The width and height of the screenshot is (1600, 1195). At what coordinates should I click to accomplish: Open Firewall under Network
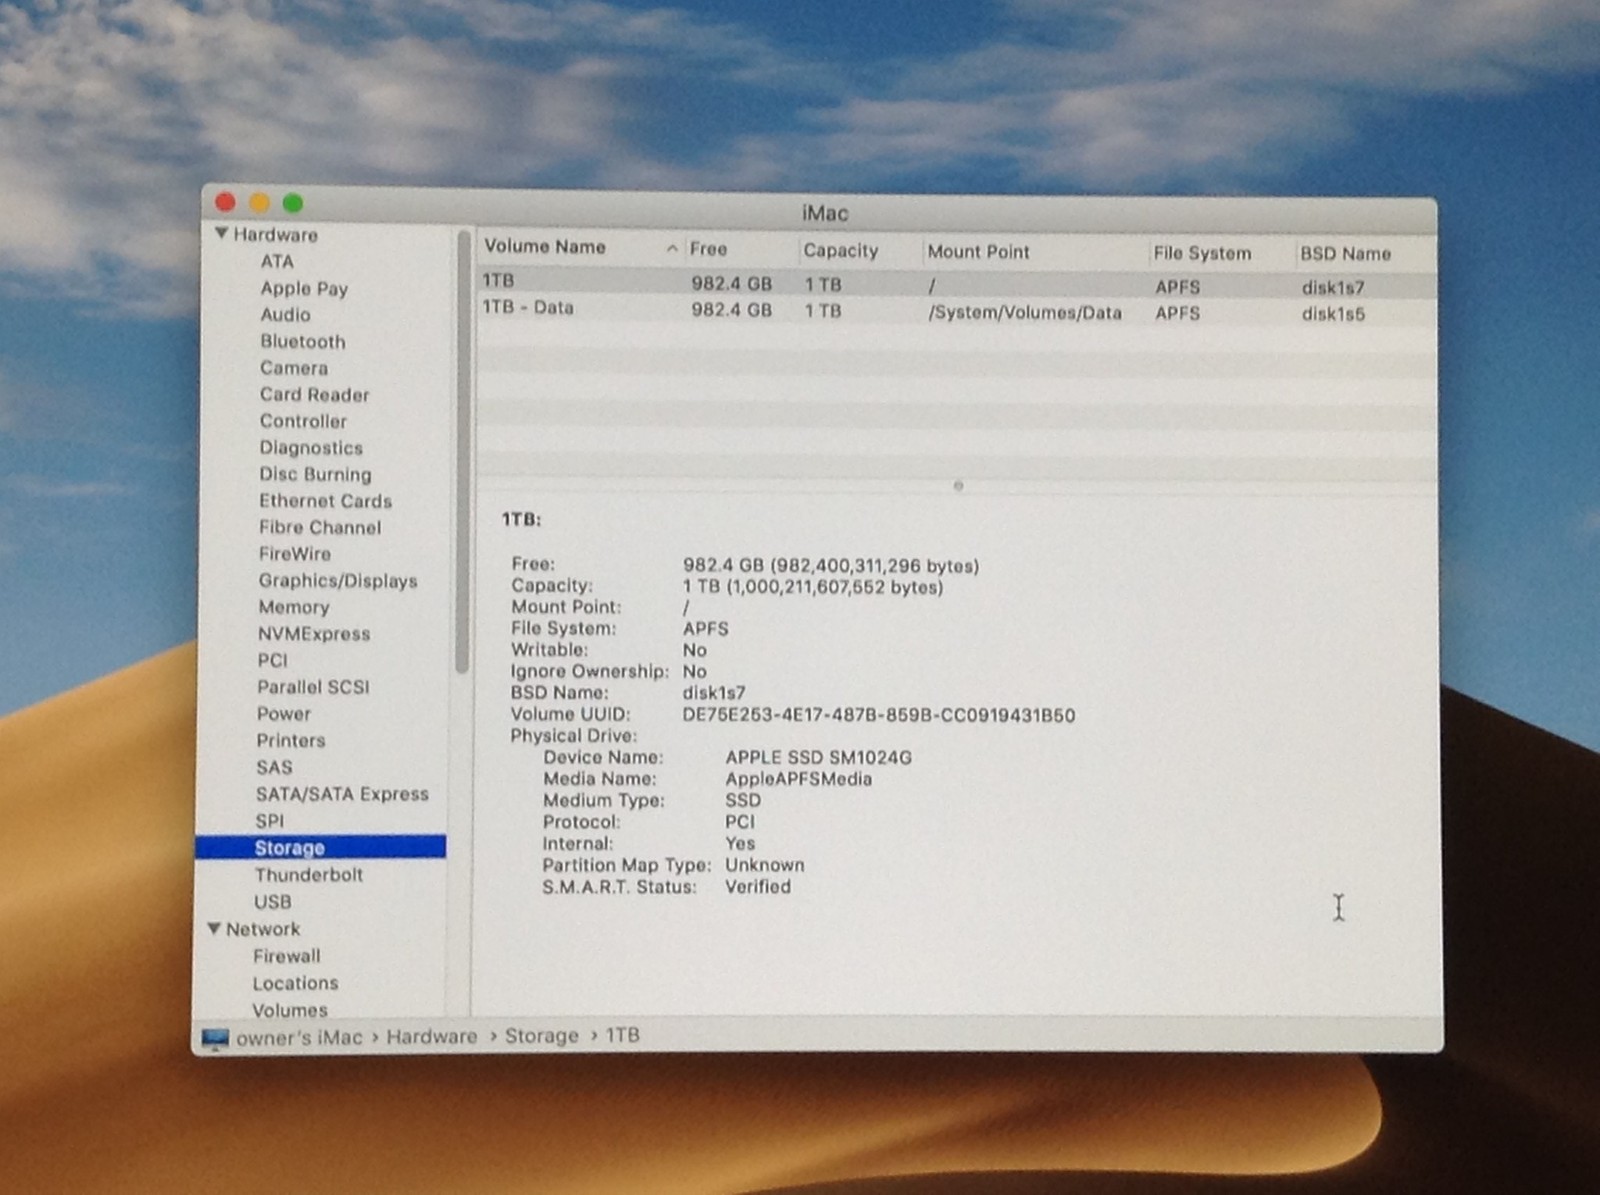(286, 956)
